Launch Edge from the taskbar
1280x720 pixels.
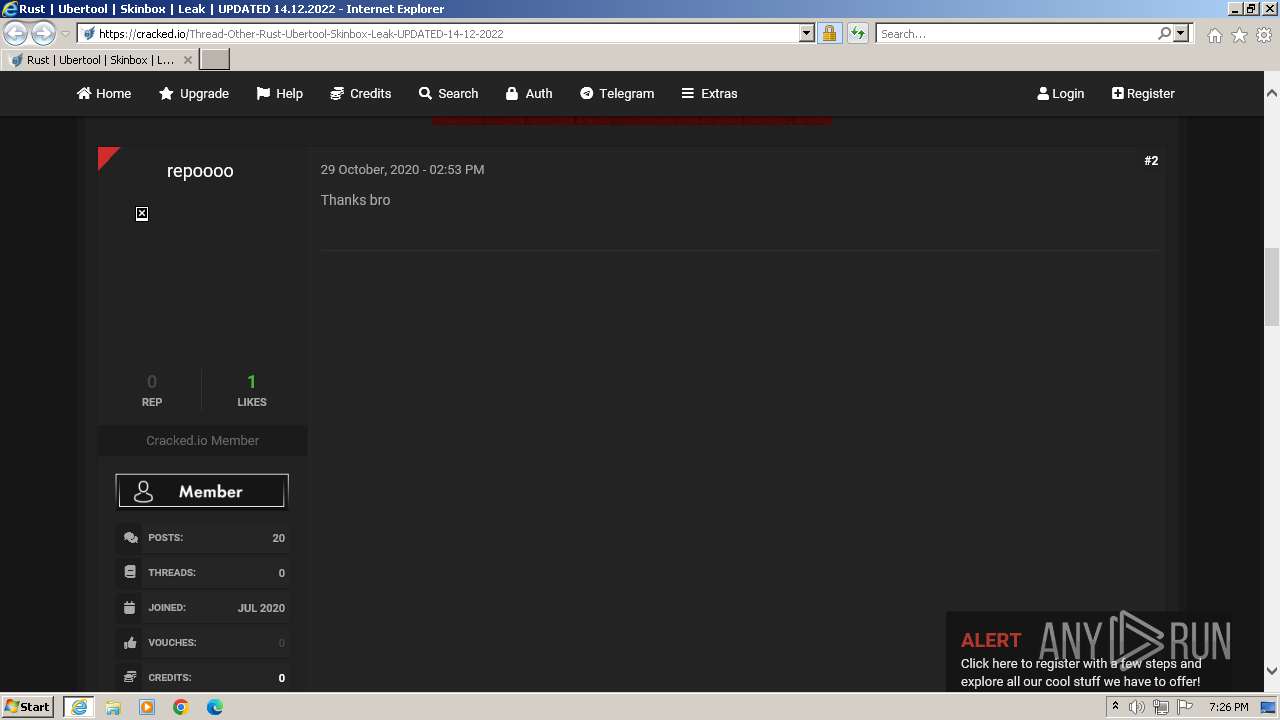coord(215,707)
